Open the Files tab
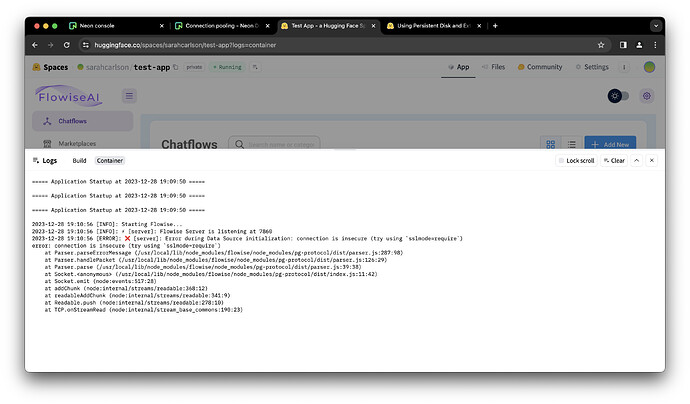This screenshot has height=404, width=690. (493, 67)
